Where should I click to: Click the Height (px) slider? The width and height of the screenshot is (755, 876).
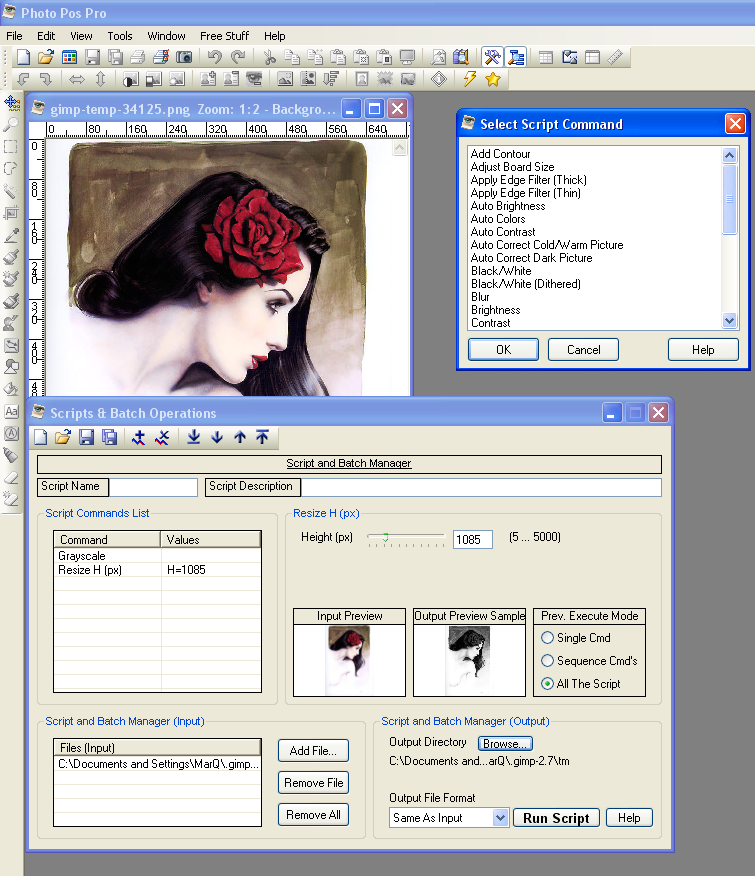(x=406, y=538)
